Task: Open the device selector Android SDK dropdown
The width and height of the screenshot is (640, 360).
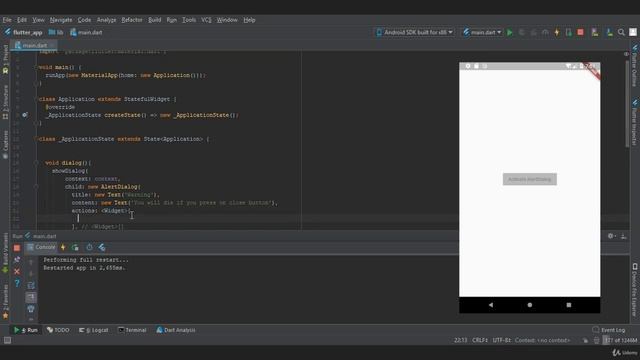Action: tap(414, 32)
